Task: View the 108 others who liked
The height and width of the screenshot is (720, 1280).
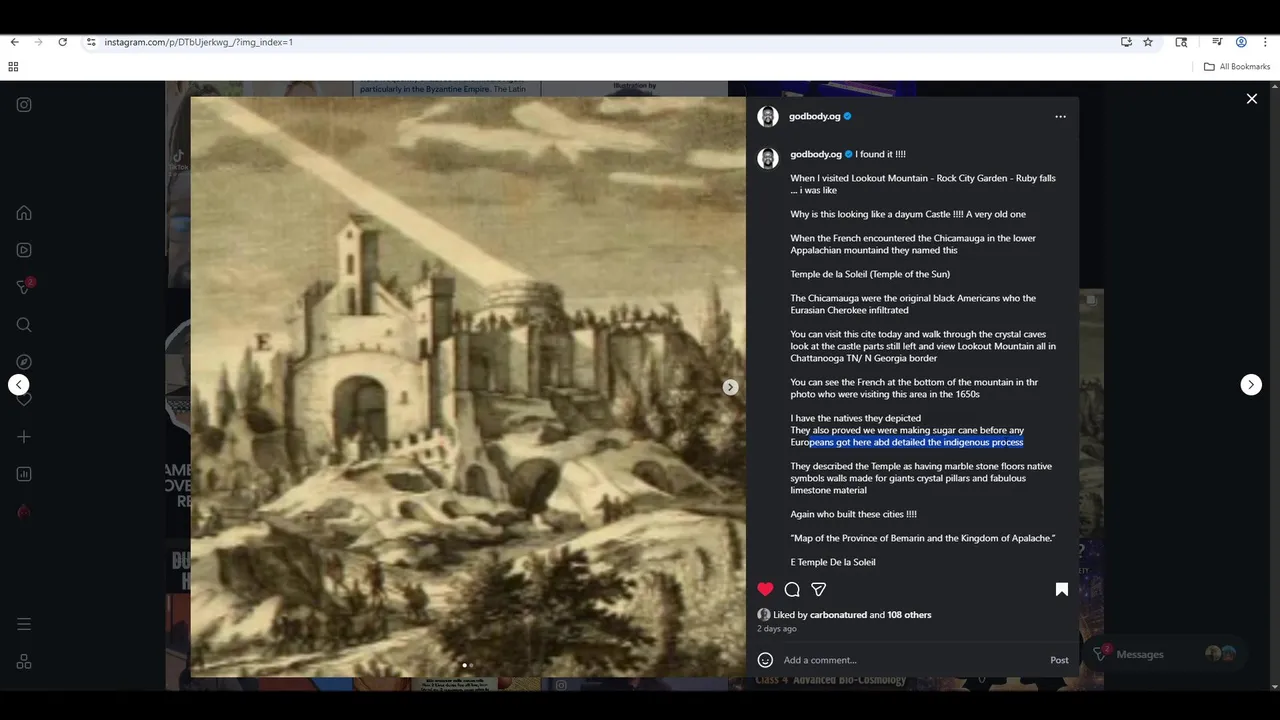Action: [x=909, y=615]
